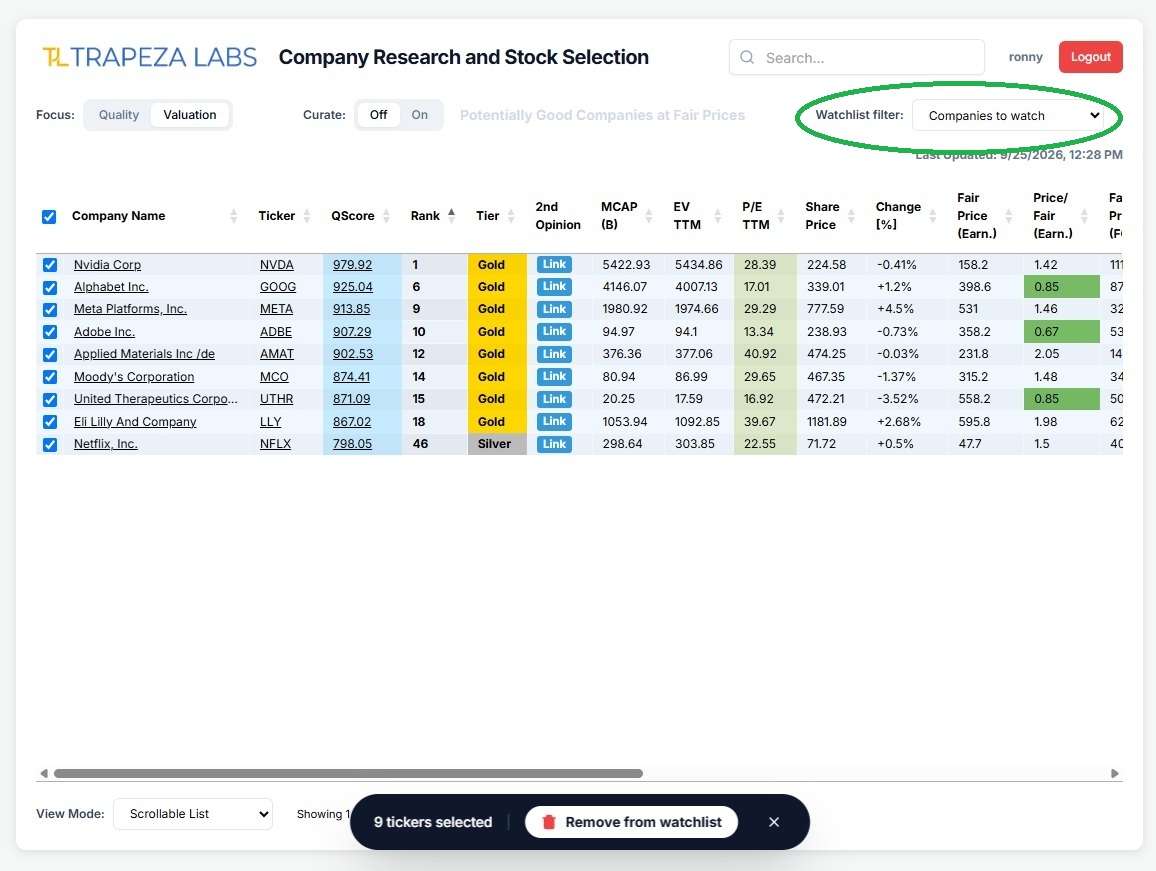Viewport: 1156px width, 871px height.
Task: Set Curate to On
Action: (419, 115)
